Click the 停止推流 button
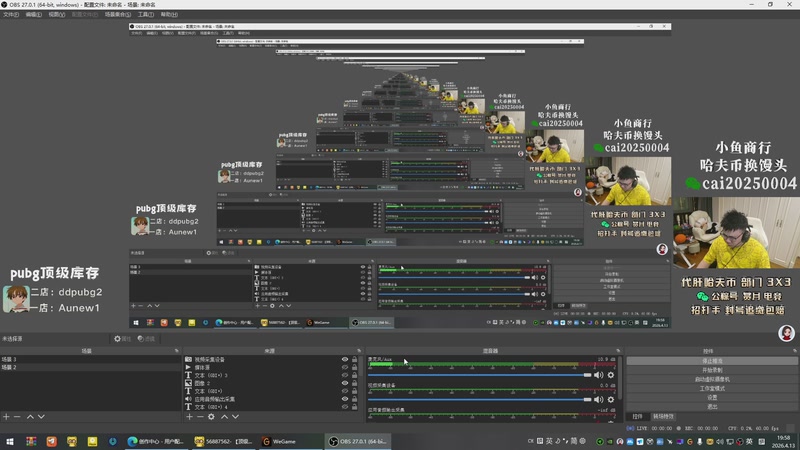 pyautogui.click(x=712, y=361)
